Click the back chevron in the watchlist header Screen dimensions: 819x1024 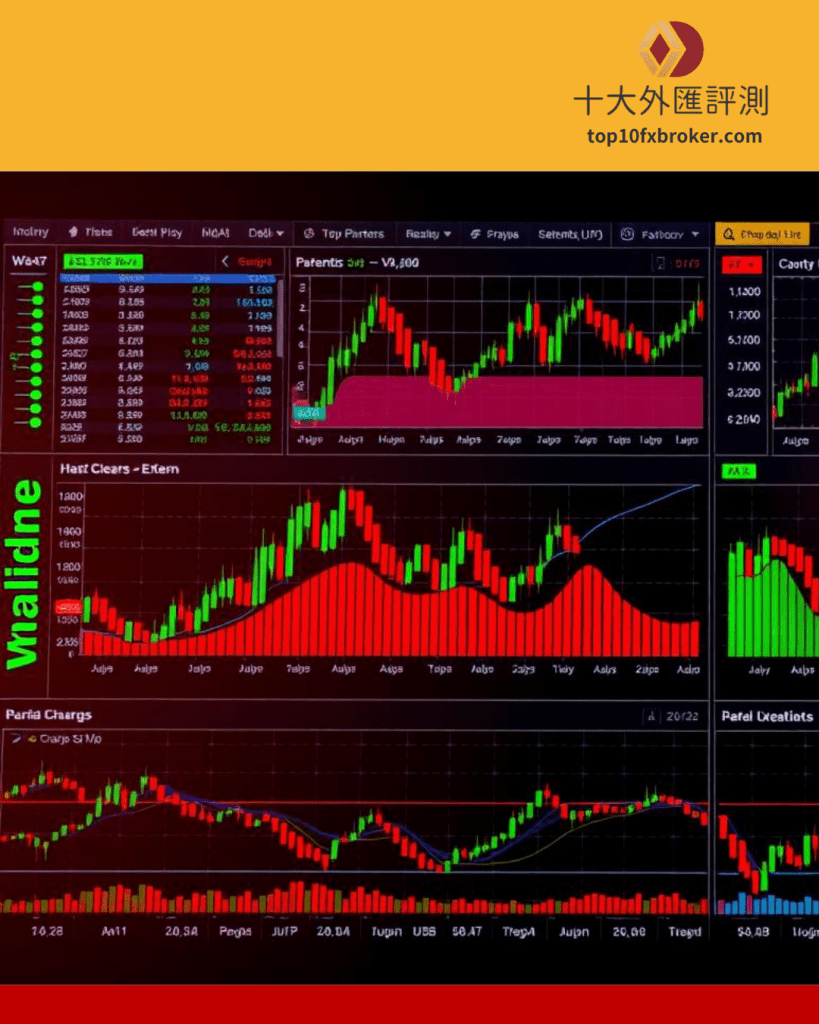pos(225,262)
